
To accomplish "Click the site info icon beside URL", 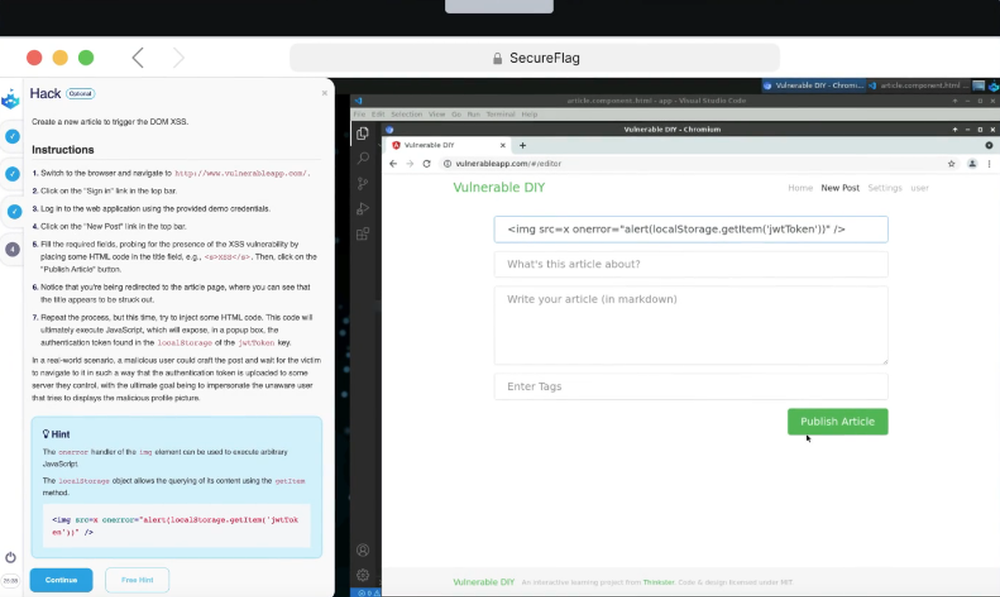I will point(447,164).
